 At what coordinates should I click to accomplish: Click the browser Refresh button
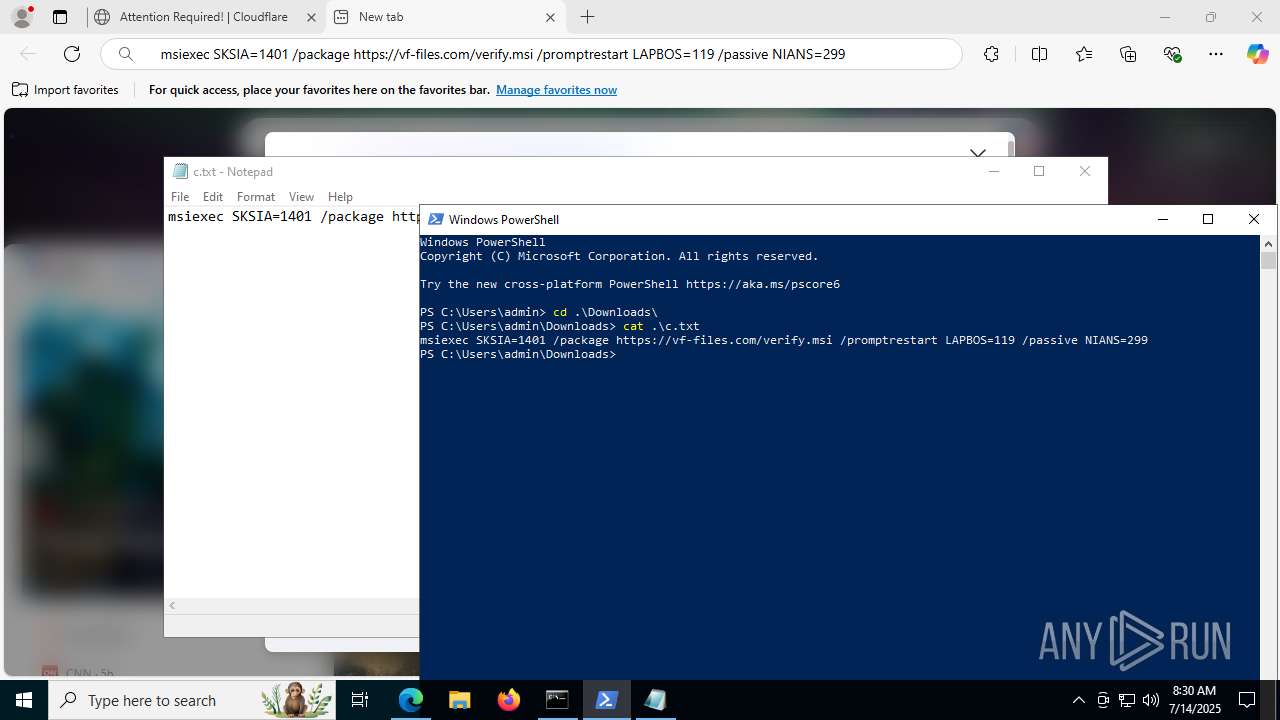click(72, 54)
